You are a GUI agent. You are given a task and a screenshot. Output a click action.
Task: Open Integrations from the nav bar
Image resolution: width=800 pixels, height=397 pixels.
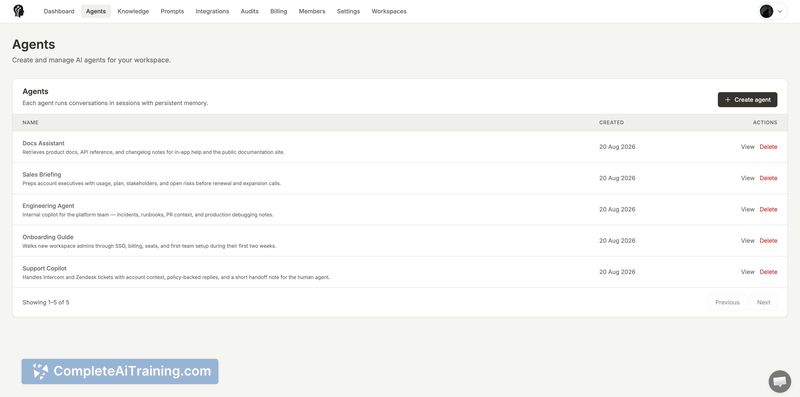212,11
